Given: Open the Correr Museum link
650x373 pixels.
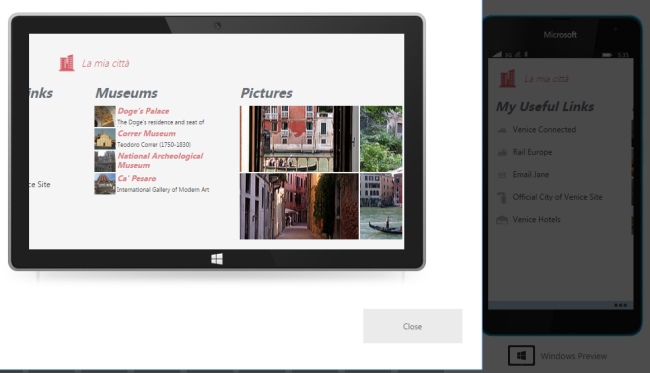Looking at the screenshot, I should tap(146, 133).
